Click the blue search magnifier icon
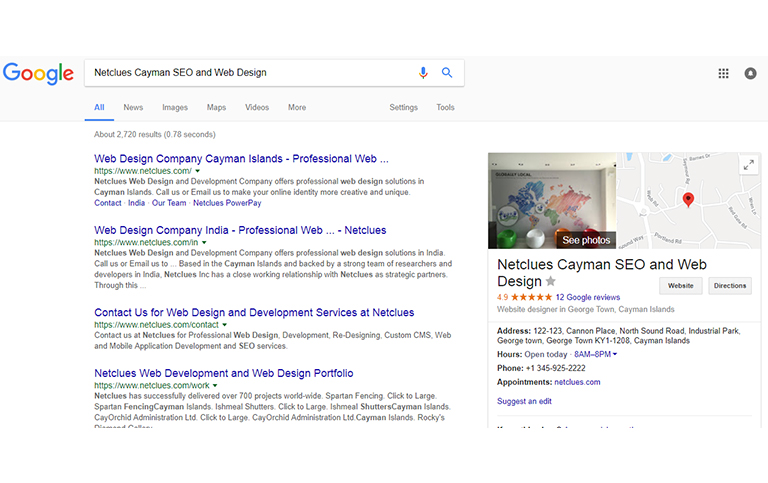The image size is (768, 483). tap(447, 73)
